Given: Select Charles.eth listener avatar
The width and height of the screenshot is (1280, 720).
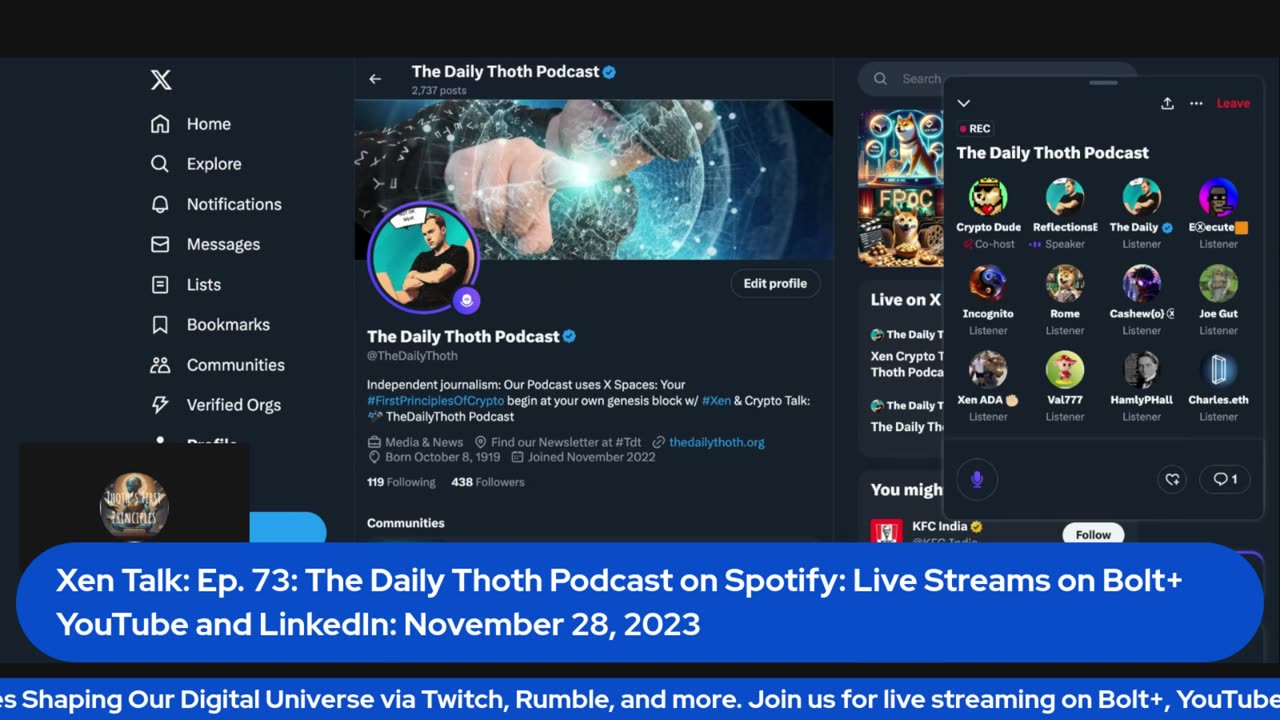Looking at the screenshot, I should tap(1218, 370).
